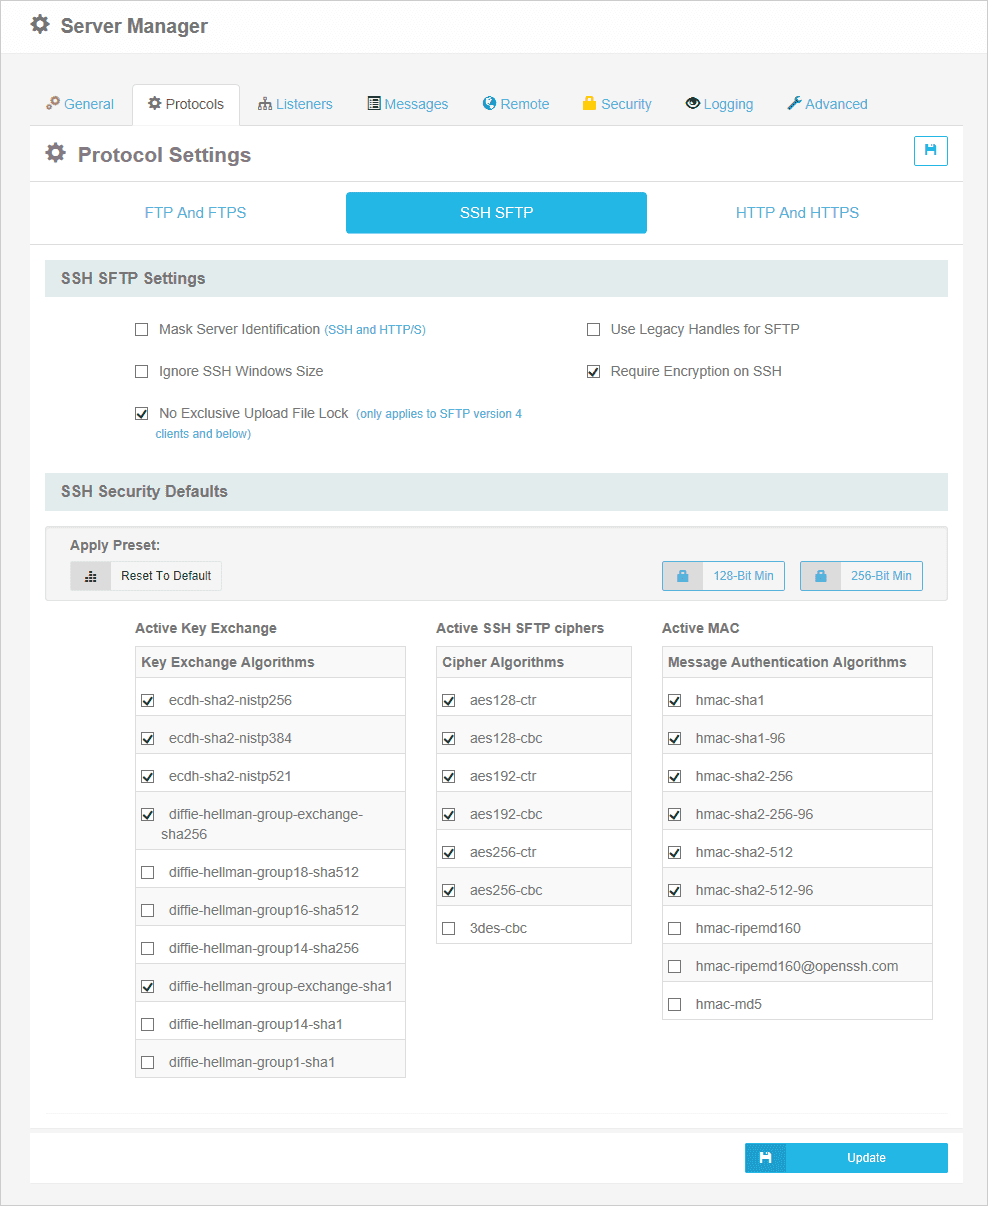
Task: Open the Listeners tab
Action: 295,104
